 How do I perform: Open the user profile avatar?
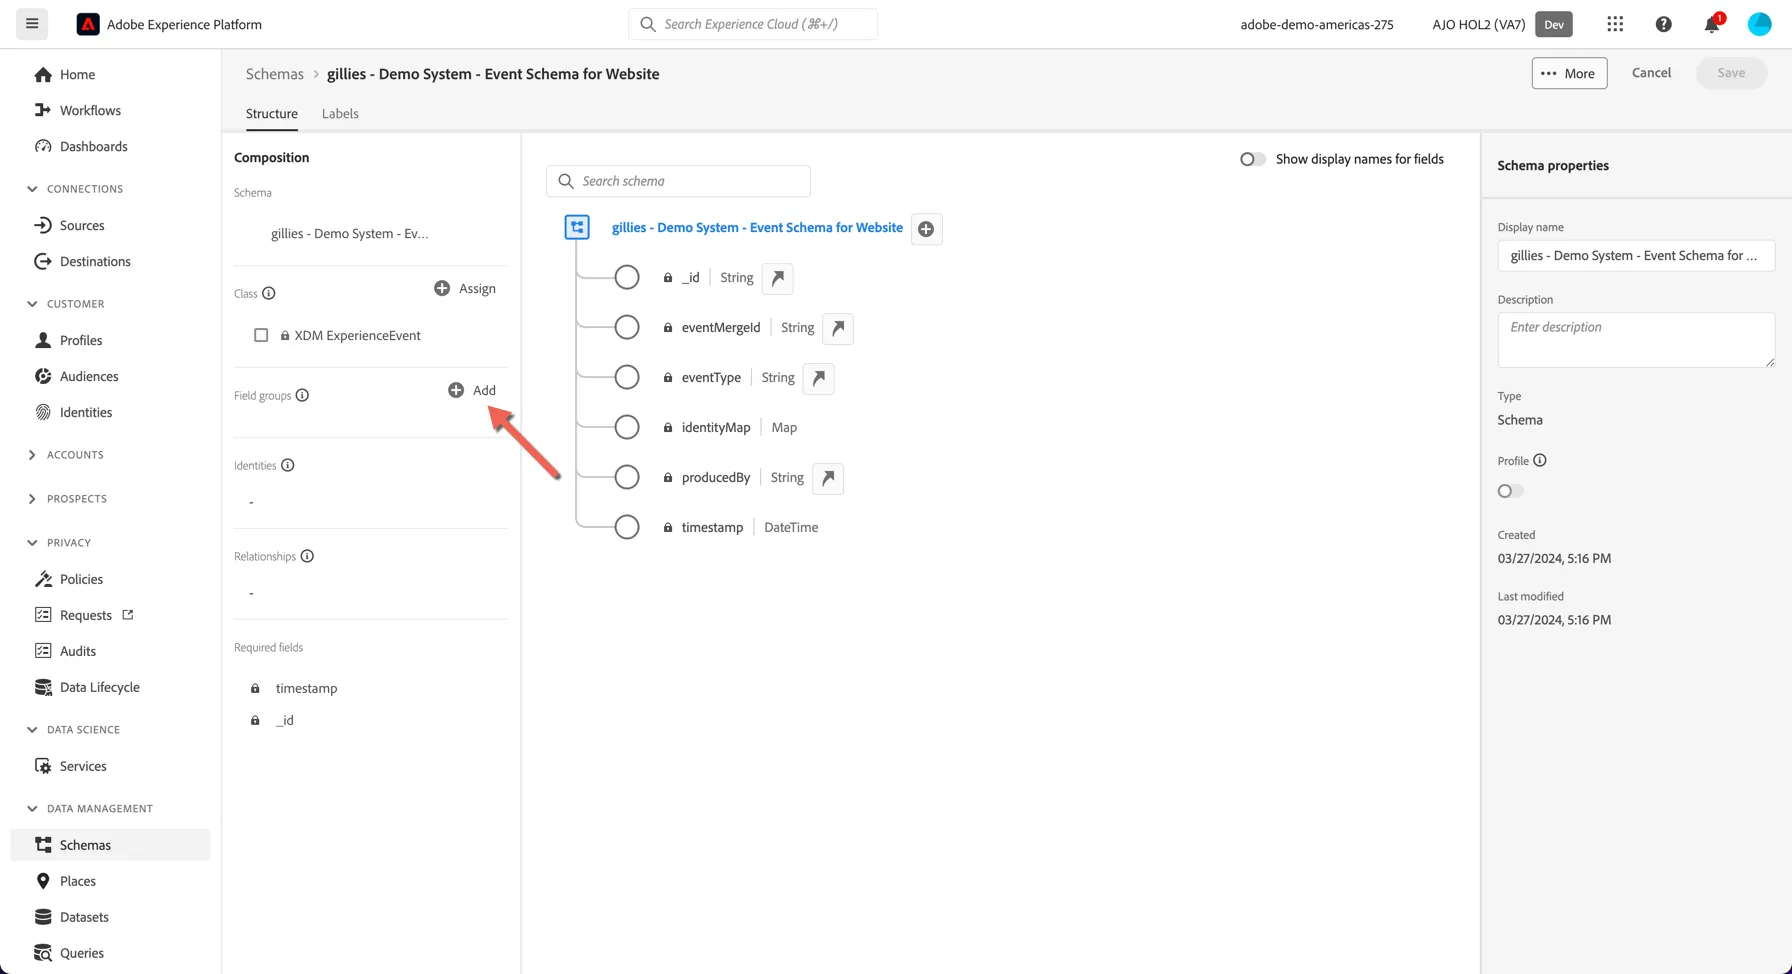click(x=1760, y=24)
